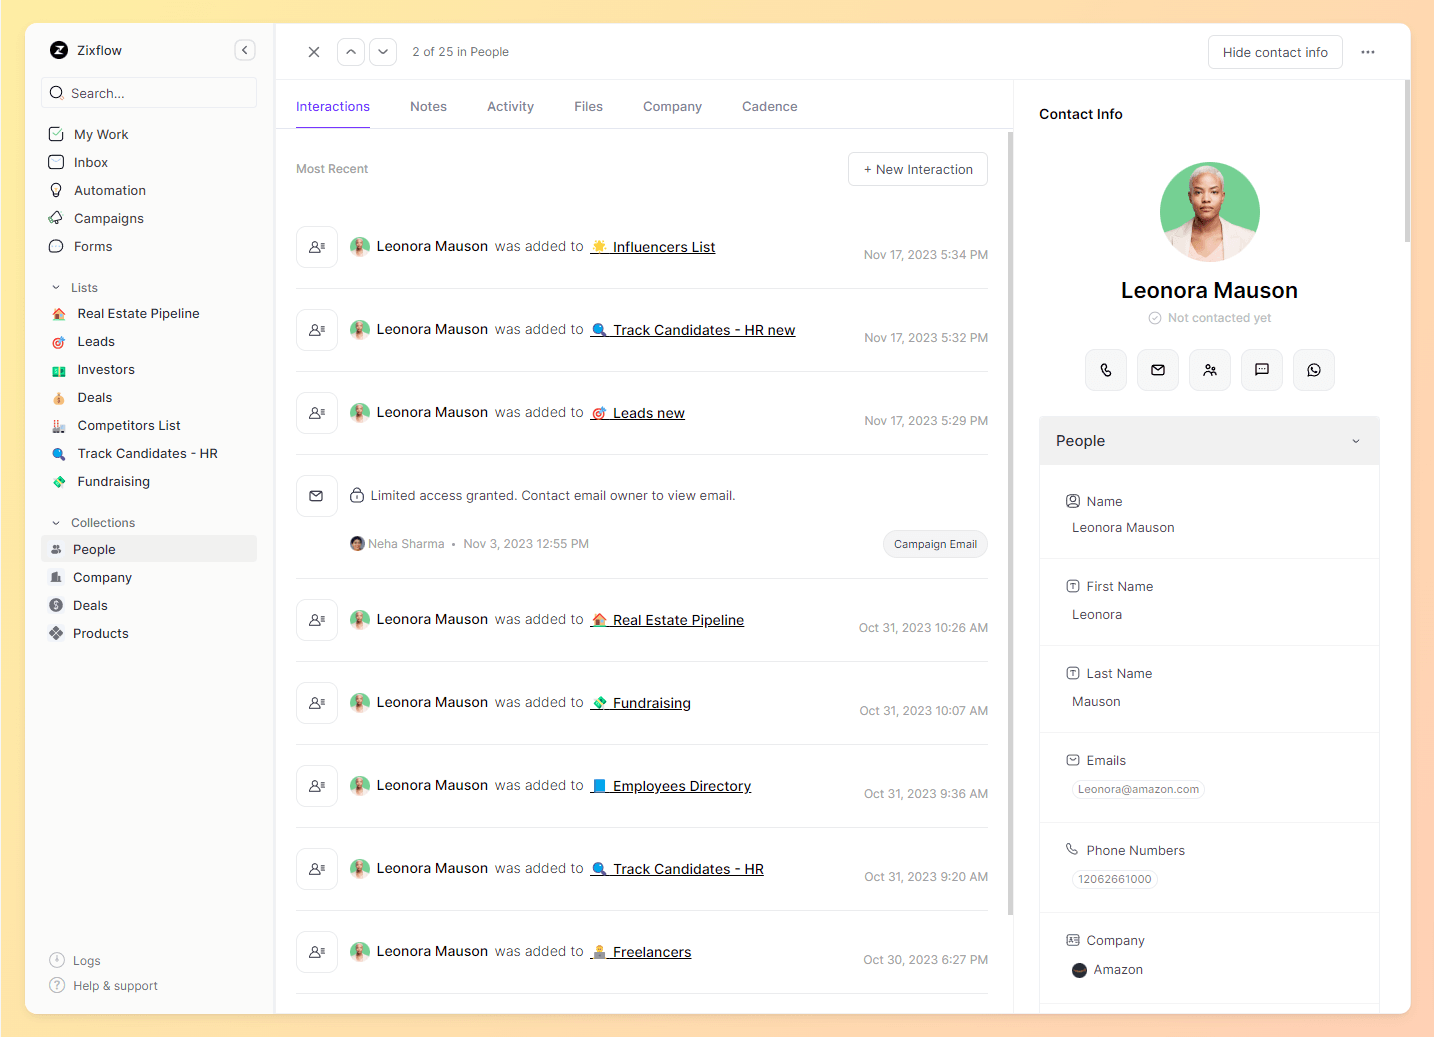Switch to the Cadence tab
1434x1037 pixels.
click(769, 107)
